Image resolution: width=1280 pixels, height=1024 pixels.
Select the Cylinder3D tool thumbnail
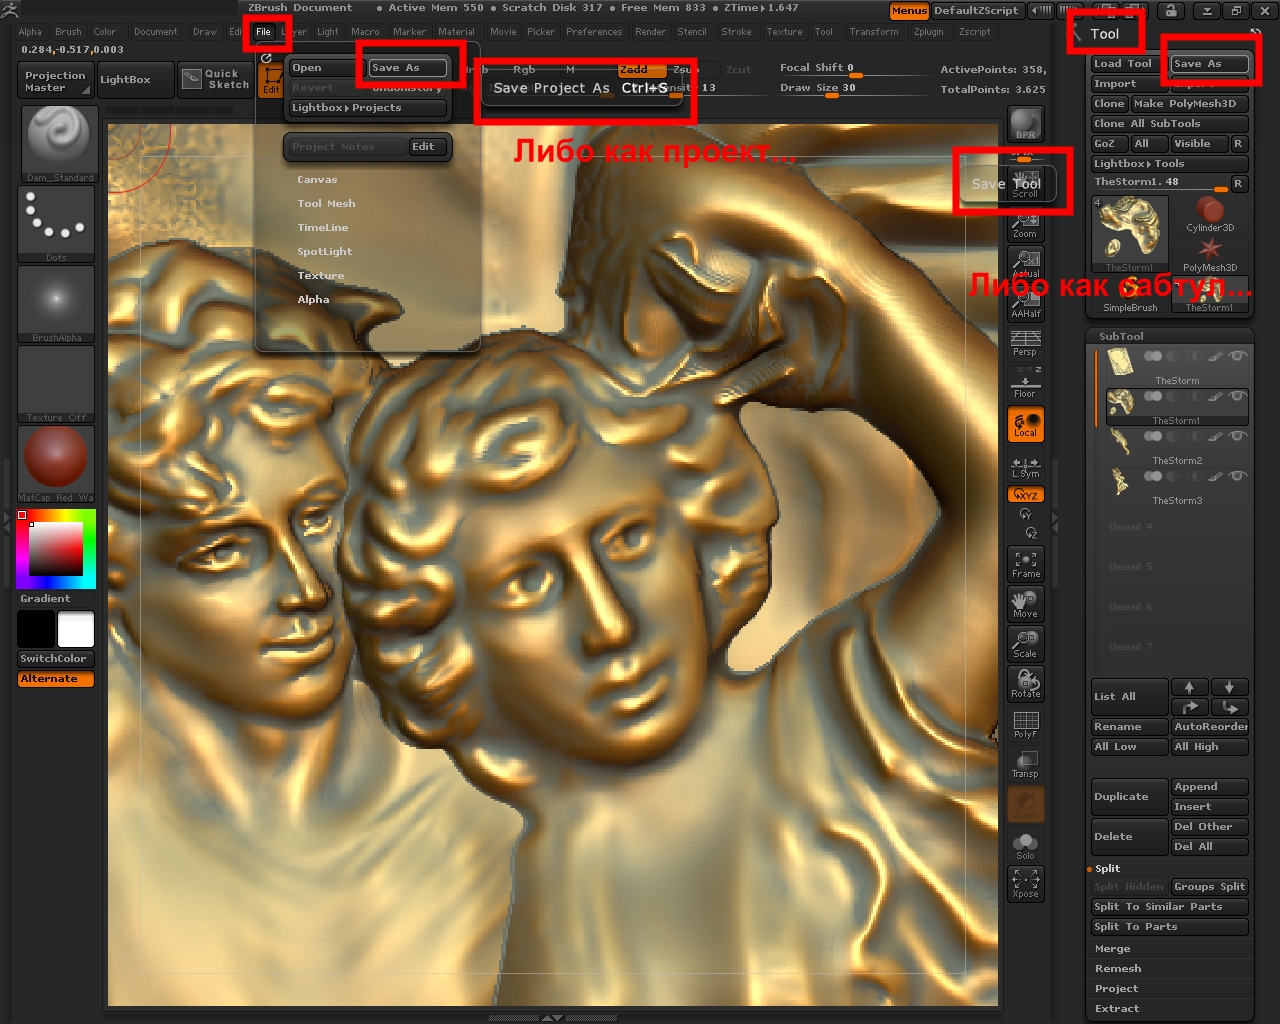point(1211,214)
